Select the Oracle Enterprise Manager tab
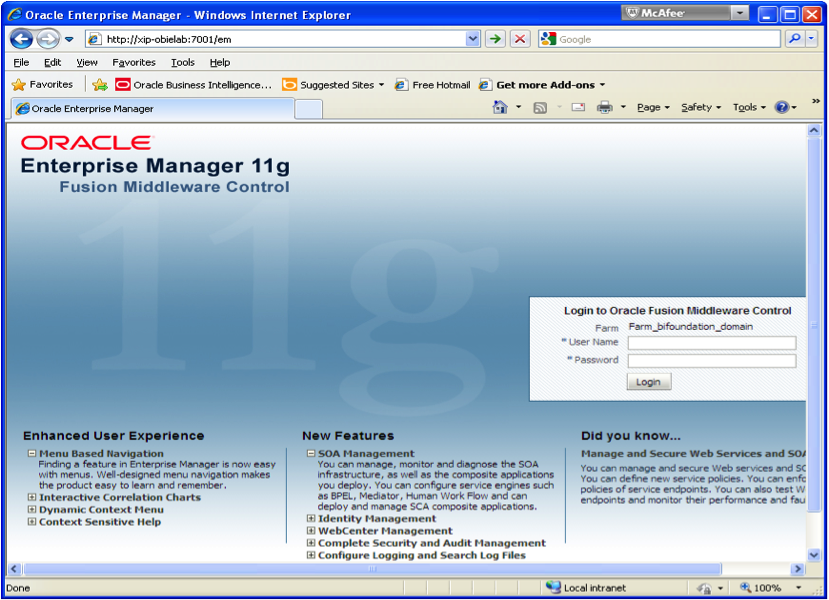This screenshot has width=829, height=600. 92,109
